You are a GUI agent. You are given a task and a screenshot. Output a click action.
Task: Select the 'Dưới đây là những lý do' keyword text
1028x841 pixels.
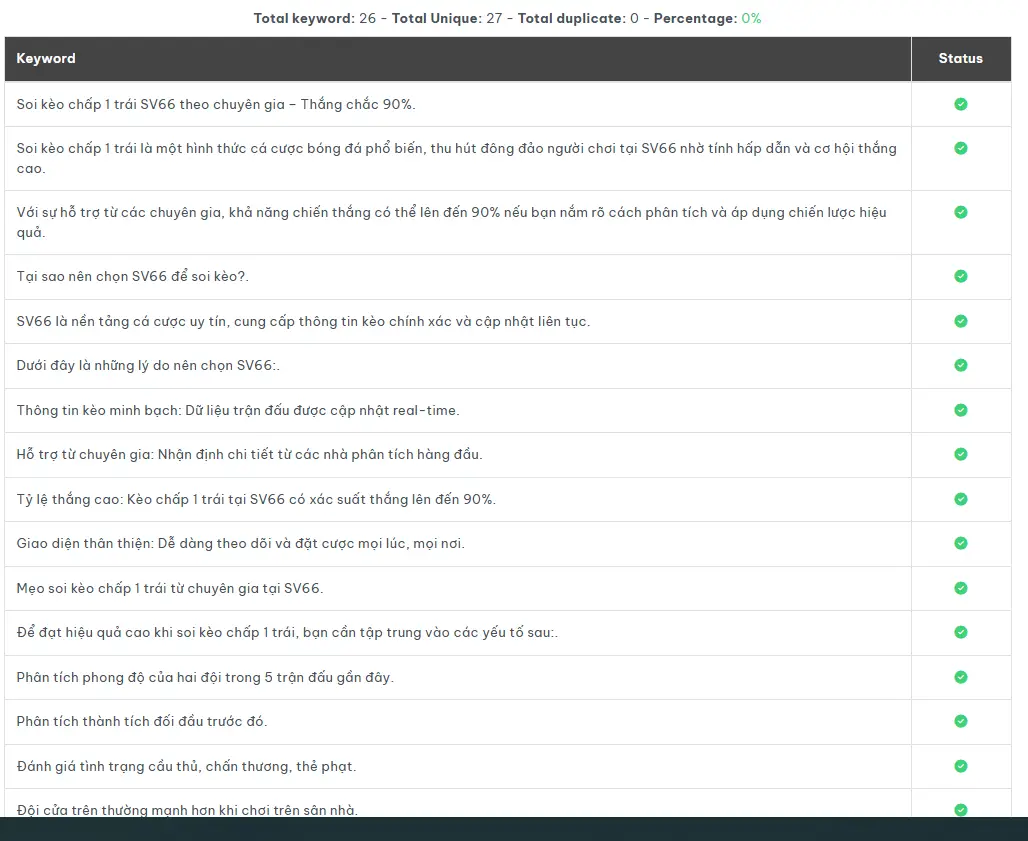pyautogui.click(x=148, y=366)
